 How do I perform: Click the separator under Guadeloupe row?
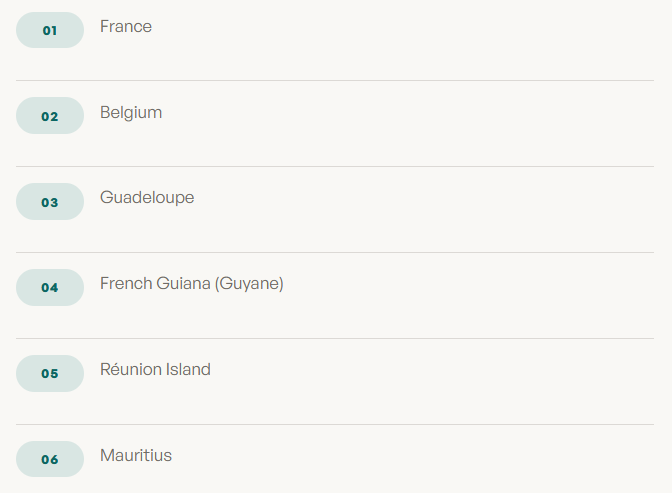tap(335, 253)
